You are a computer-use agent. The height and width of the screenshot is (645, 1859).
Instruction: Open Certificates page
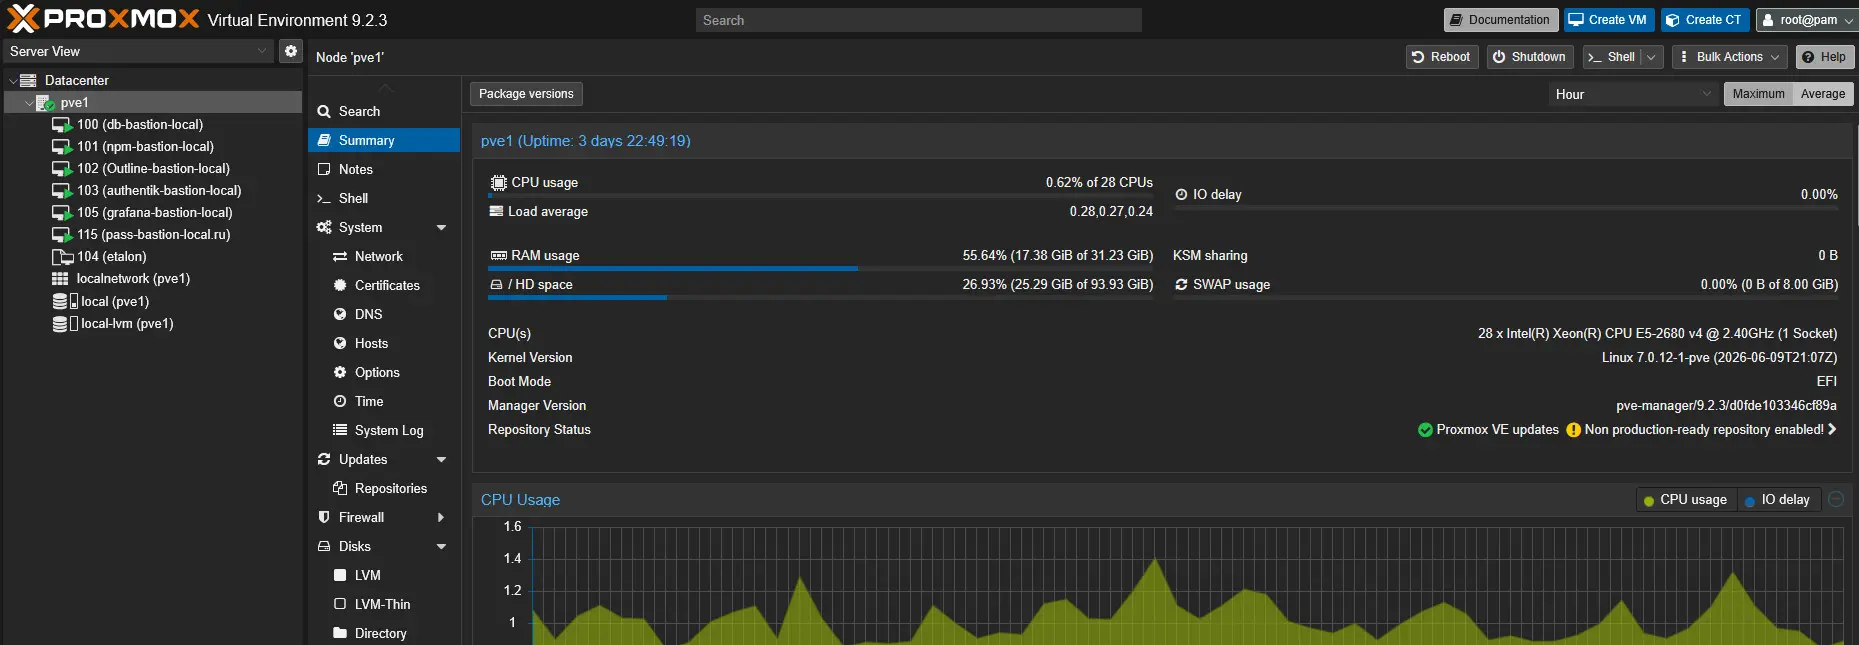tap(384, 285)
